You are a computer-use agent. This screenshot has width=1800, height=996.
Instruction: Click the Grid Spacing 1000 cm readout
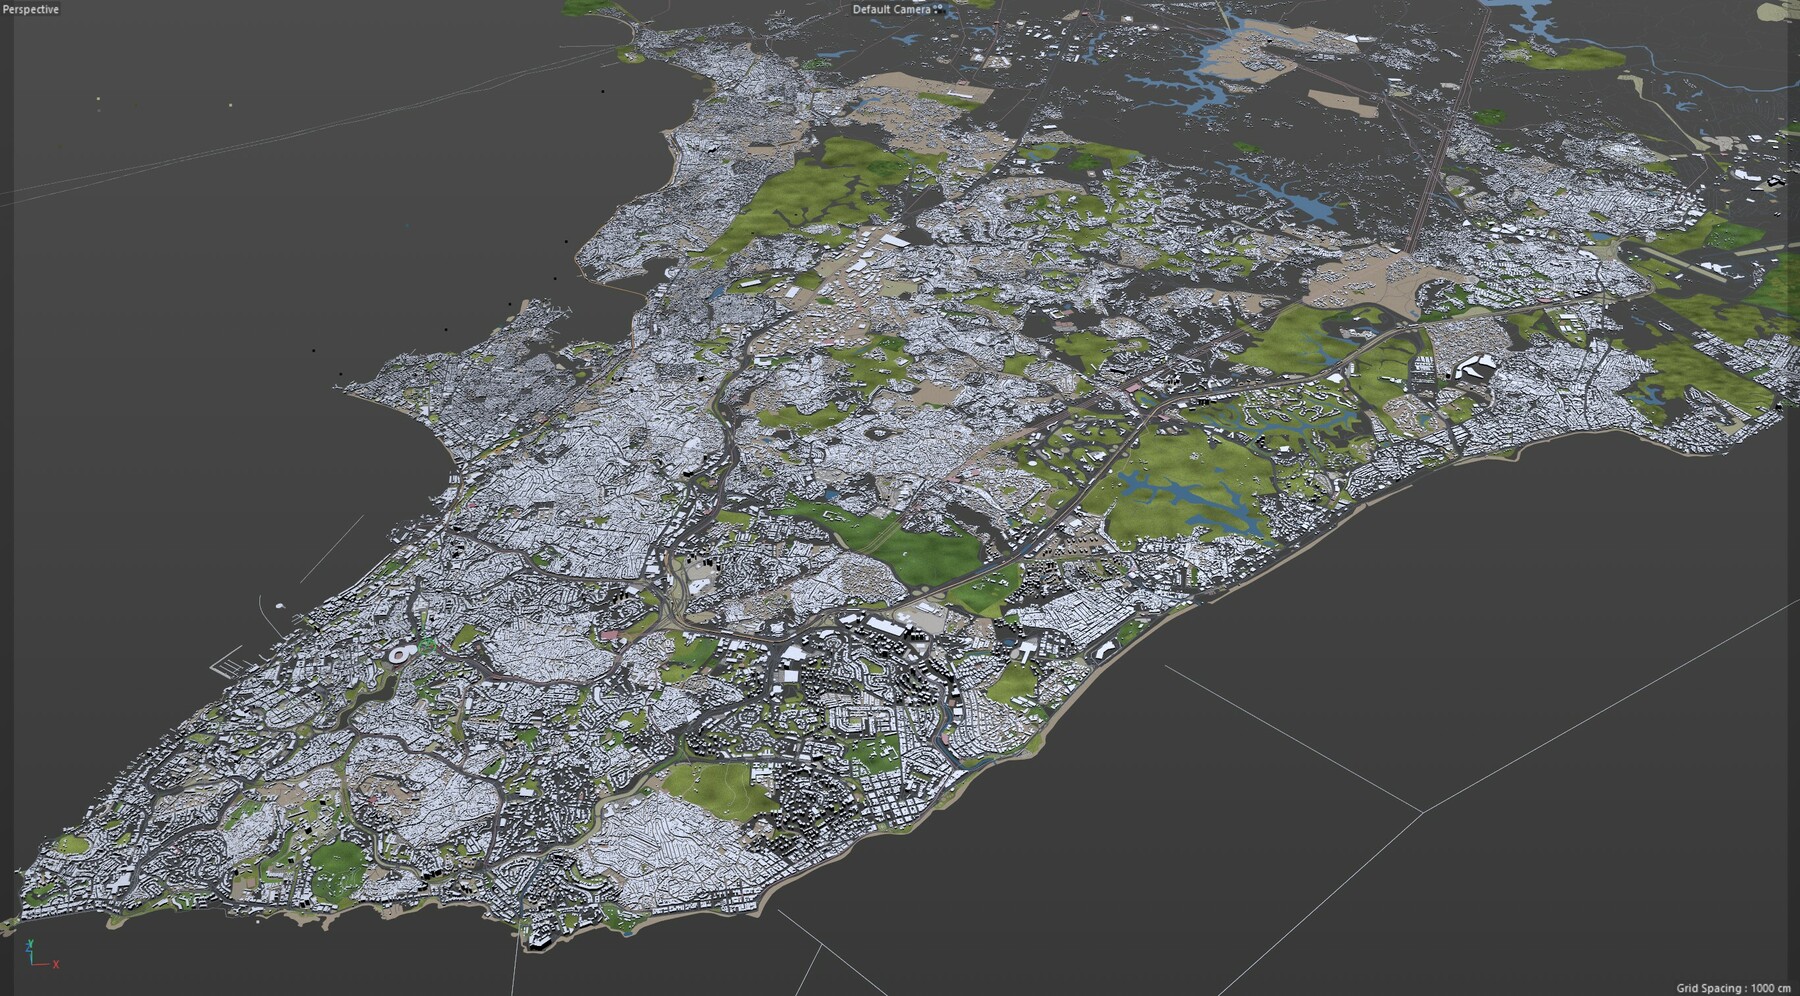tap(1733, 988)
